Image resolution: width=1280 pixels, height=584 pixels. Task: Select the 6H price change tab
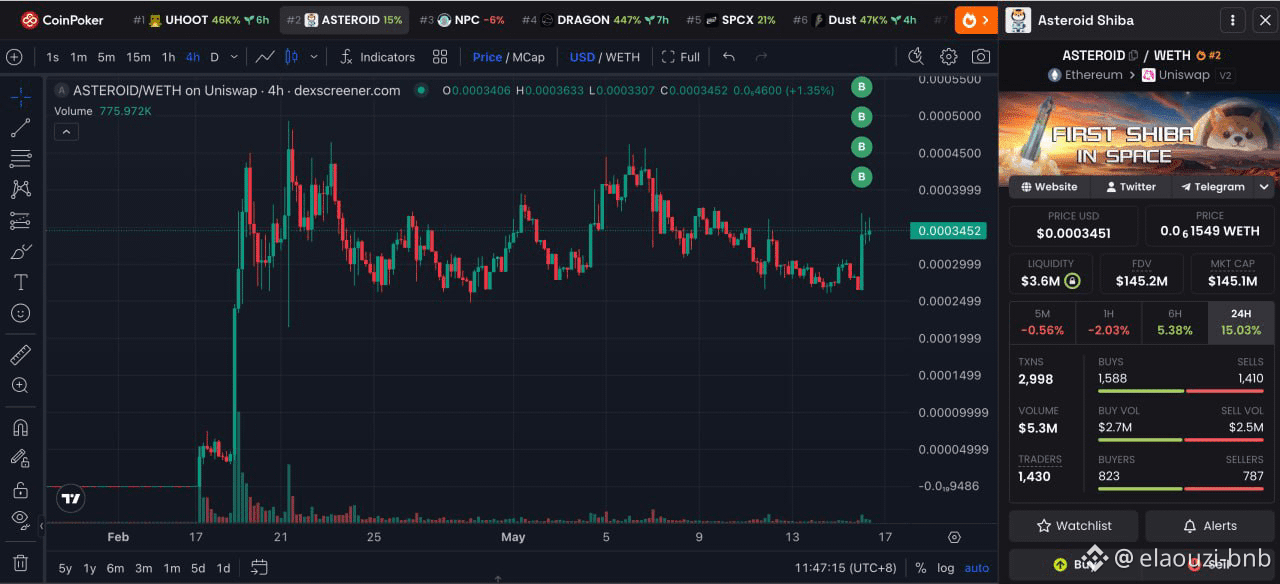point(1174,322)
